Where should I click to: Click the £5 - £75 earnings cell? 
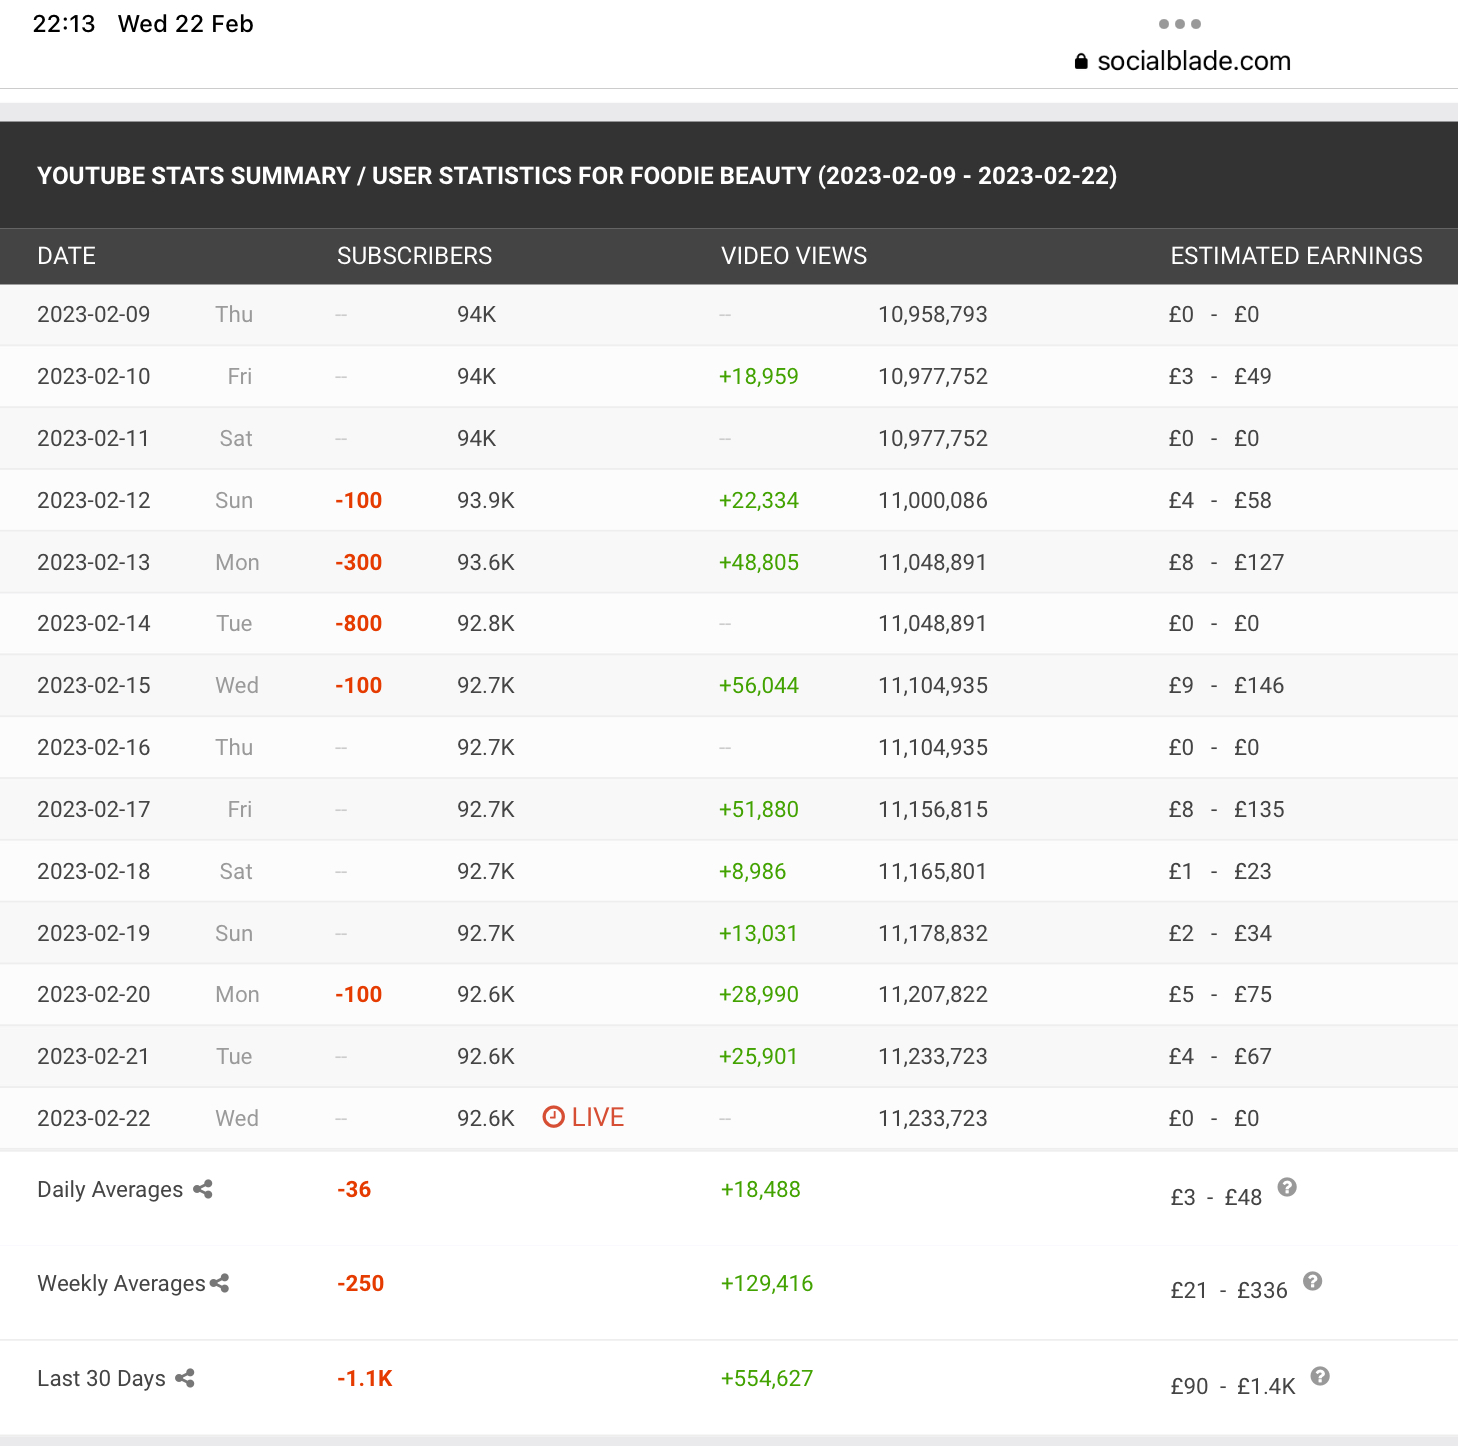coord(1220,994)
